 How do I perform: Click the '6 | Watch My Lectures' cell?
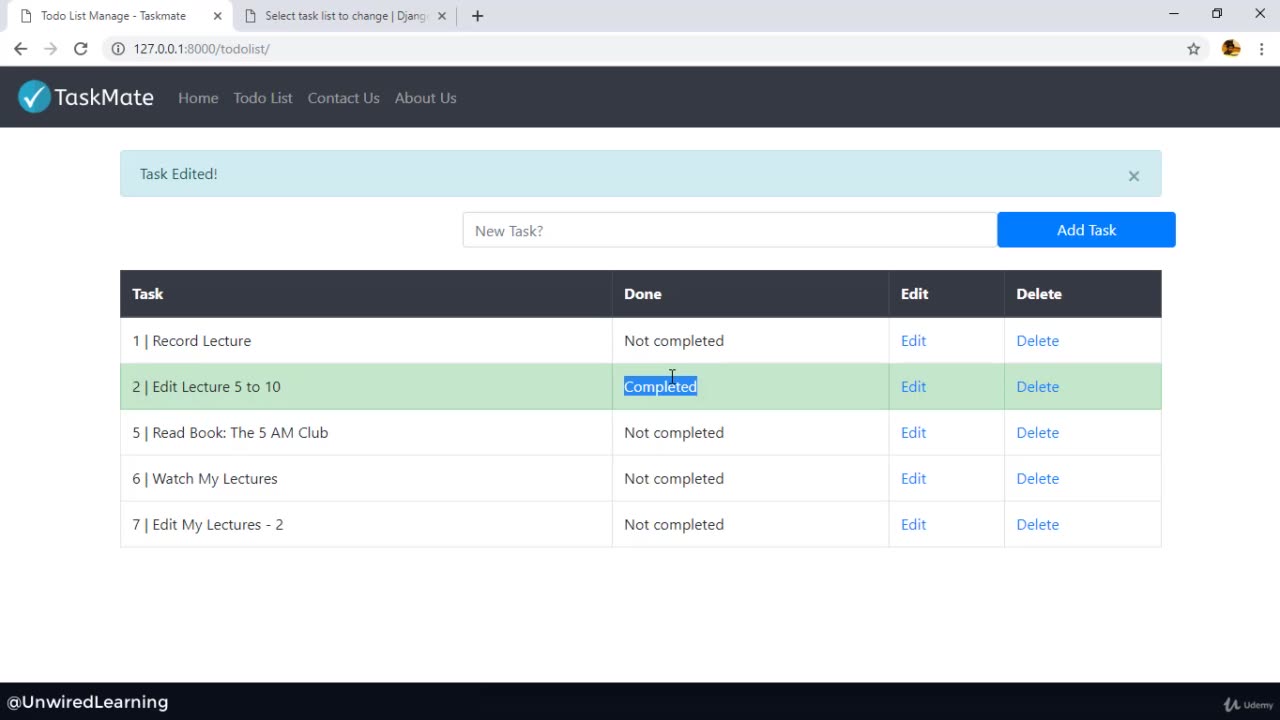coord(366,479)
